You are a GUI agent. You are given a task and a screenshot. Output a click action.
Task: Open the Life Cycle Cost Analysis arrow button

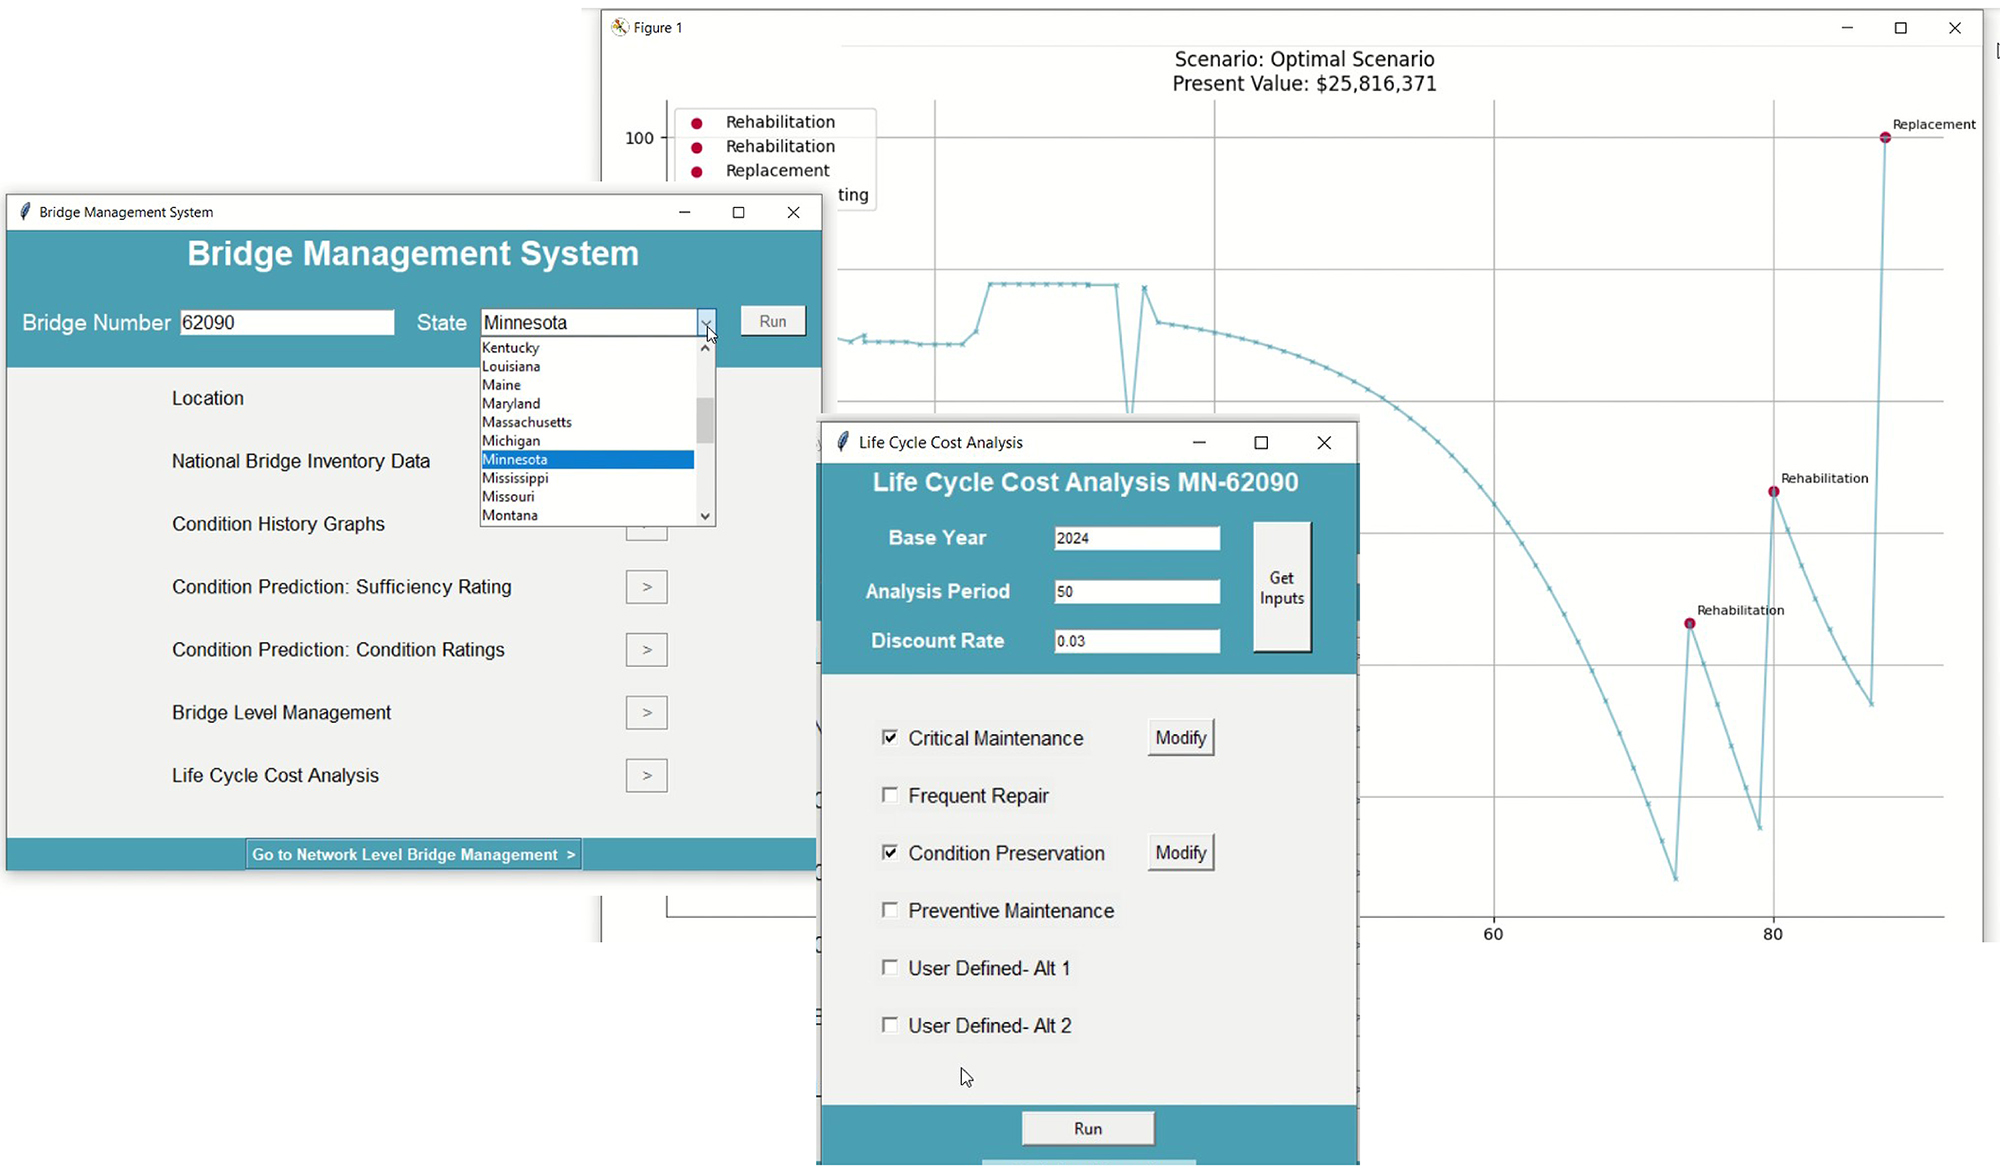pyautogui.click(x=646, y=776)
